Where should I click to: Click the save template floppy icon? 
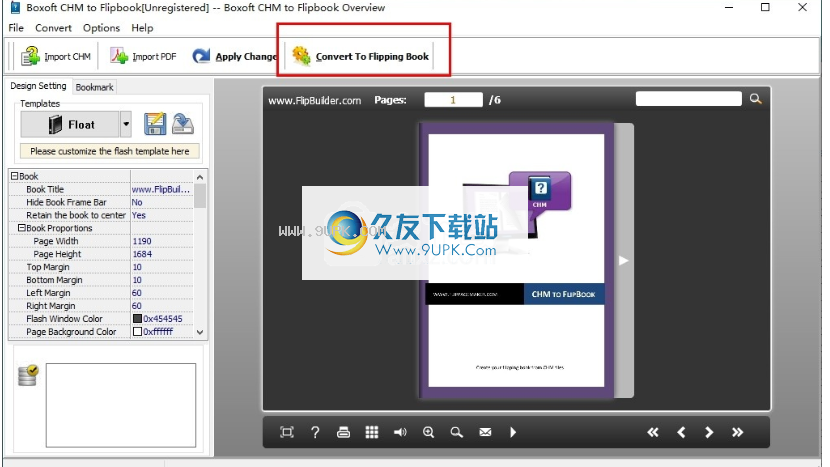pos(155,124)
